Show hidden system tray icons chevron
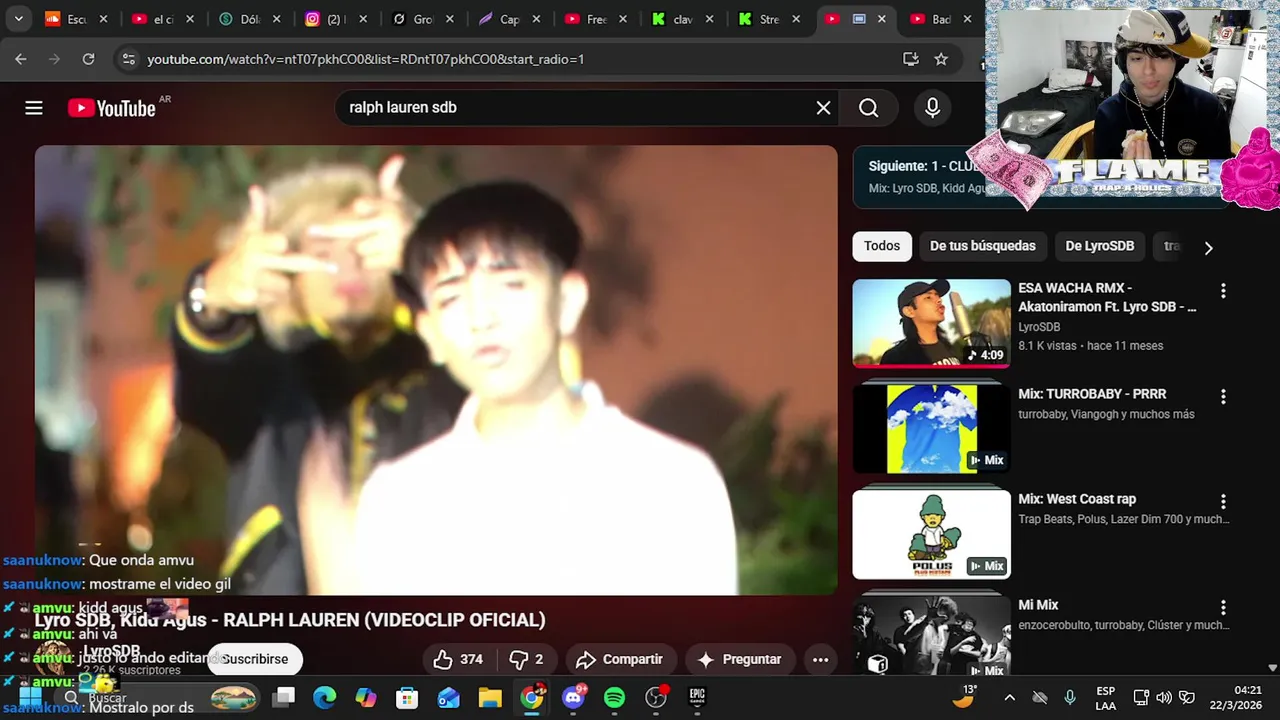1280x720 pixels. pyautogui.click(x=1009, y=697)
